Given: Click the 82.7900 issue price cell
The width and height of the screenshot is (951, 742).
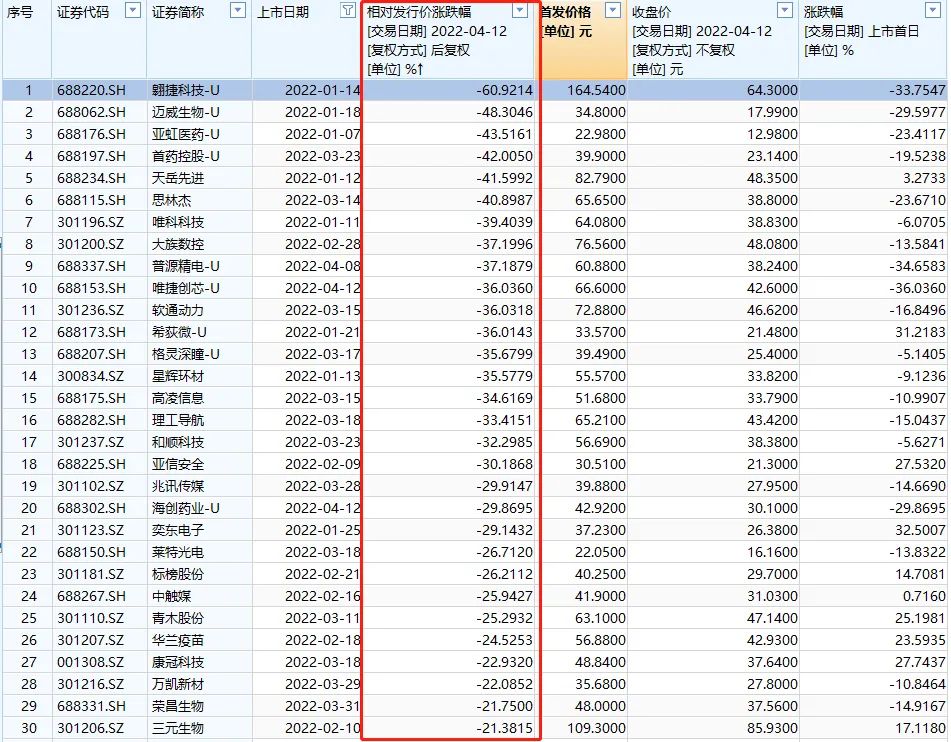Looking at the screenshot, I should click(600, 178).
